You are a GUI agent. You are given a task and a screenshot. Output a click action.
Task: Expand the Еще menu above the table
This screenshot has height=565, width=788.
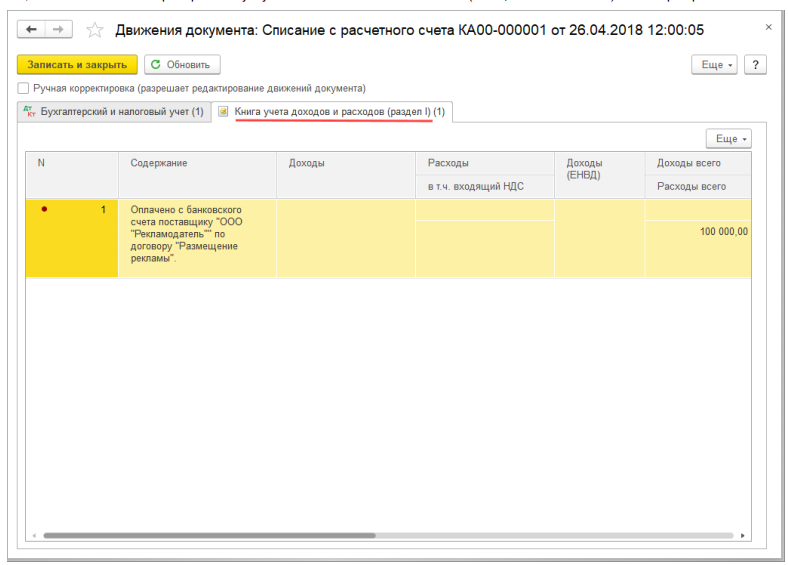coord(729,139)
